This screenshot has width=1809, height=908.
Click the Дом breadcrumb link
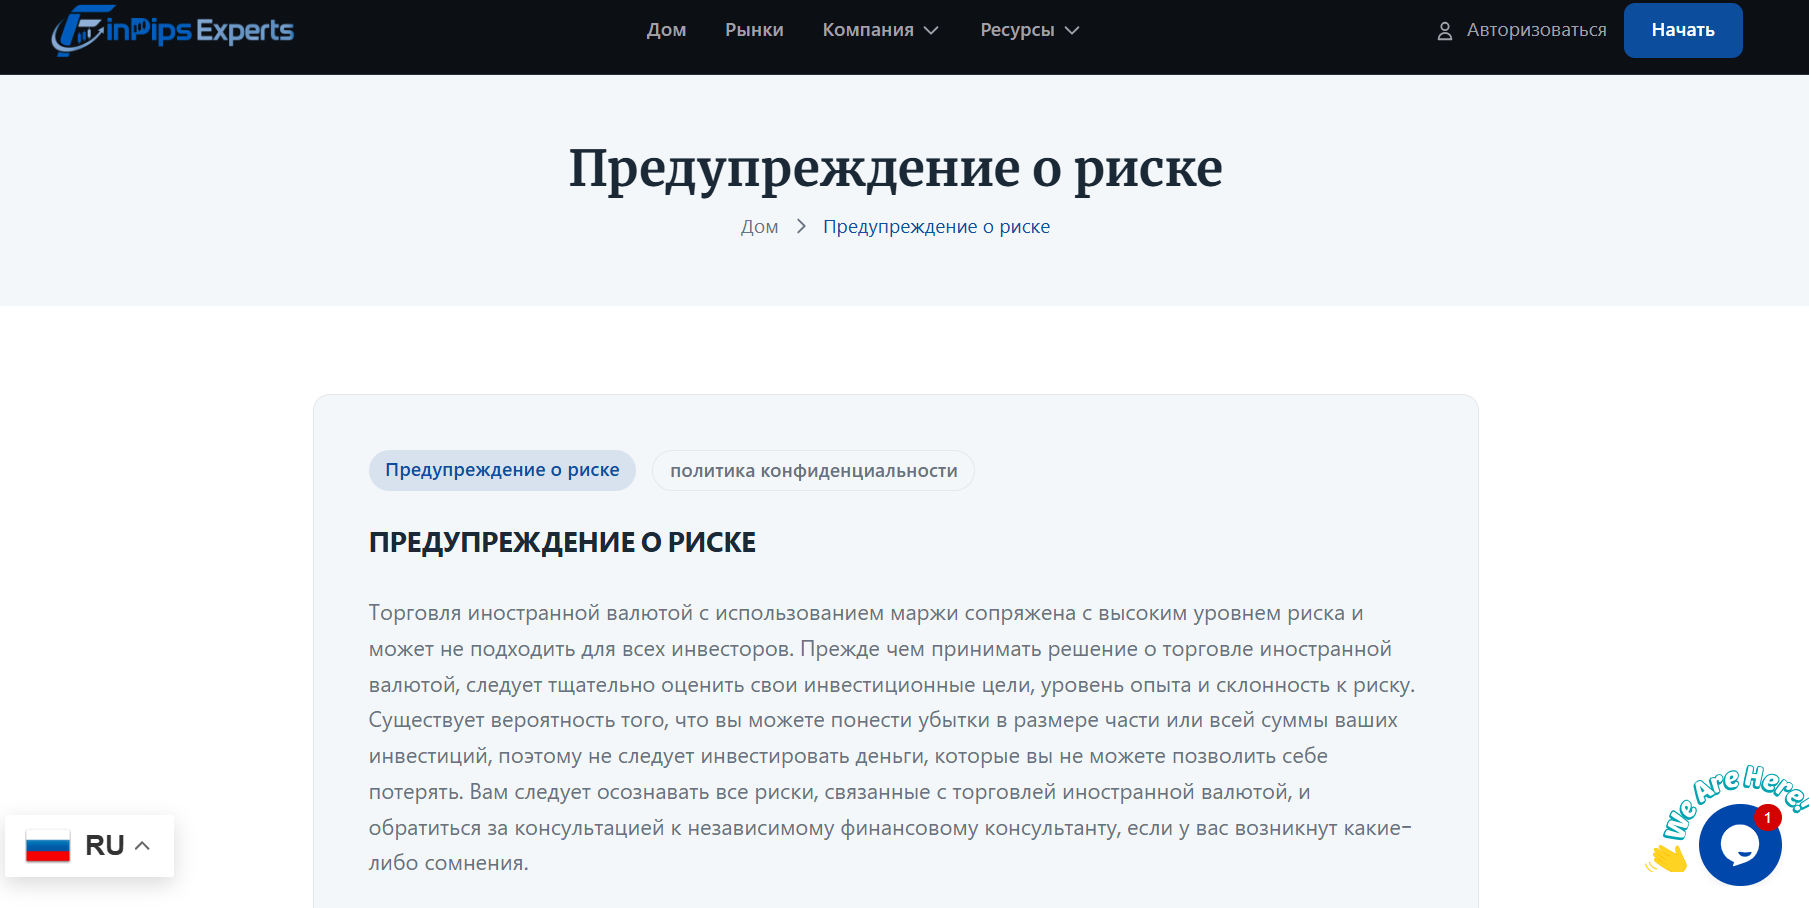point(760,227)
